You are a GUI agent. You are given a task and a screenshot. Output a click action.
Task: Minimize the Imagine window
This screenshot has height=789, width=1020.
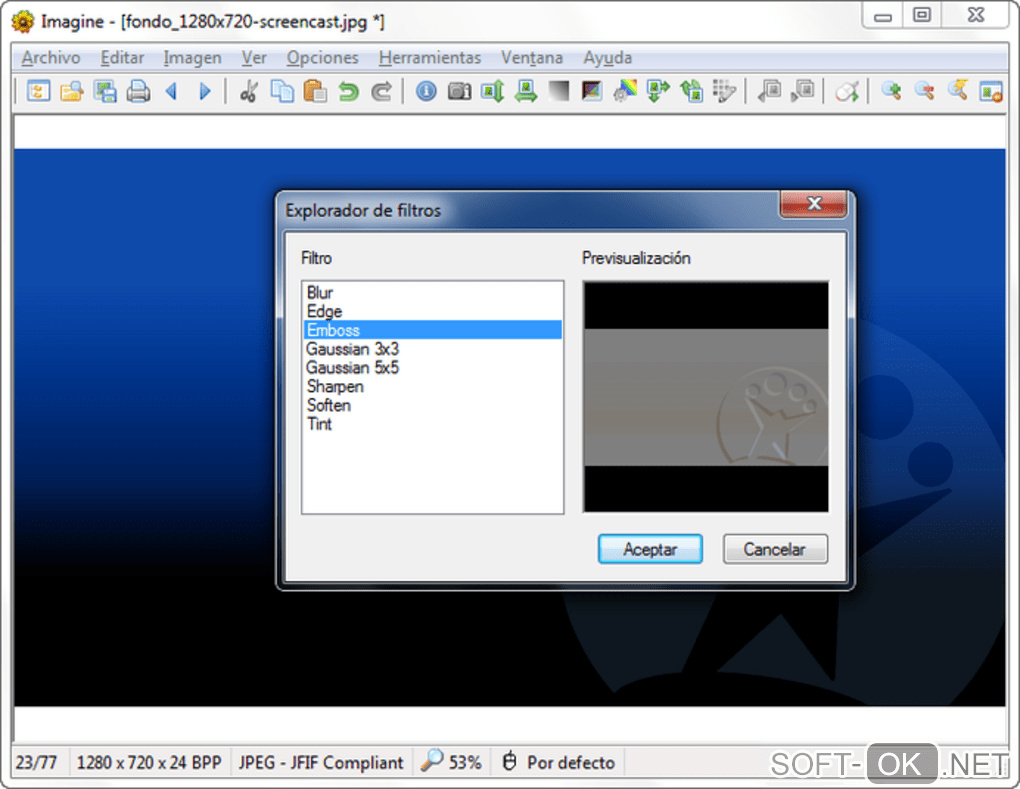tap(883, 15)
